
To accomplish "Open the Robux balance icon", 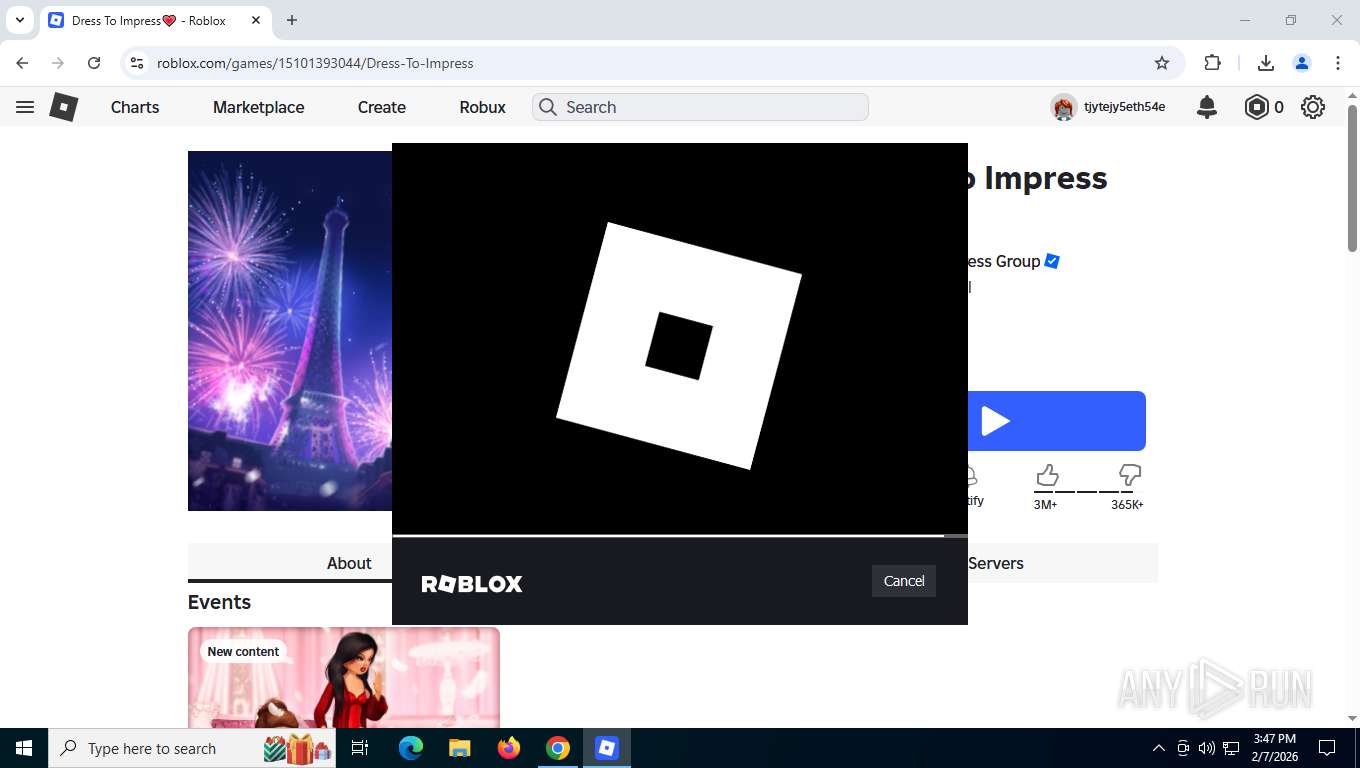I will 1256,107.
